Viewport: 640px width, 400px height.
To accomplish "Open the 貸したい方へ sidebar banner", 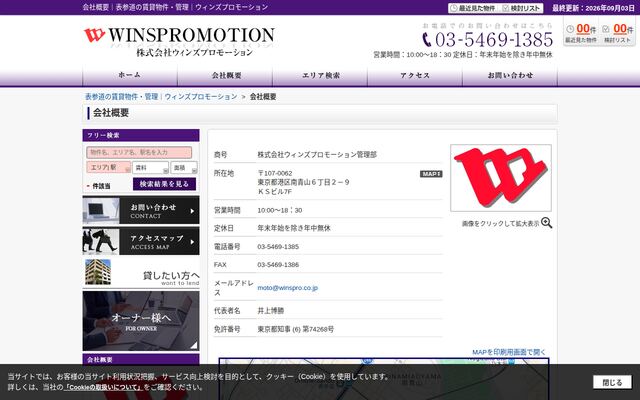I will click(x=141, y=272).
